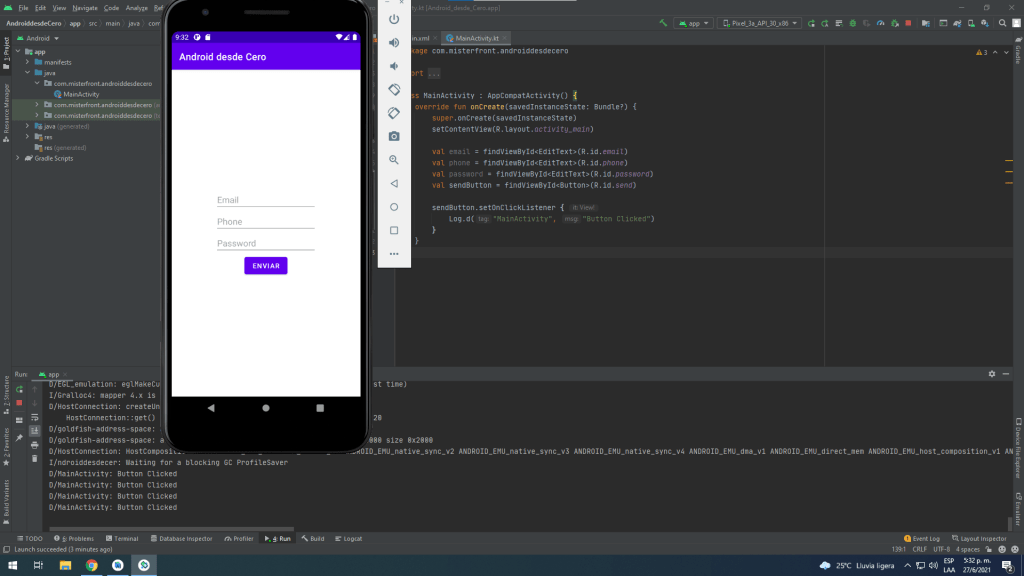Stop app using Run panel red square
The image size is (1024, 576).
pos(20,403)
